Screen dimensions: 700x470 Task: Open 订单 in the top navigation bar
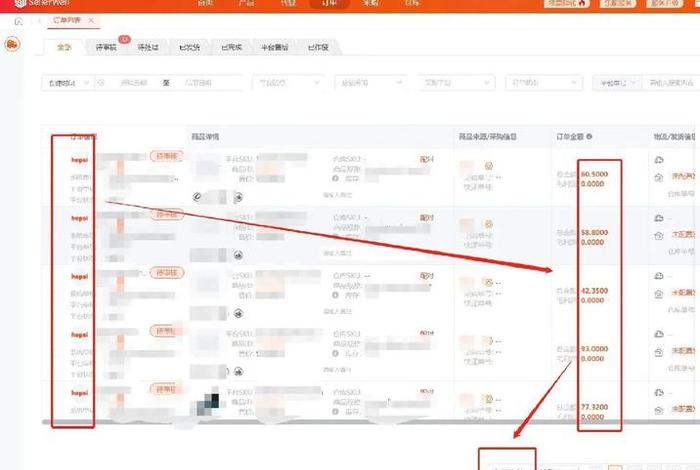(329, 4)
